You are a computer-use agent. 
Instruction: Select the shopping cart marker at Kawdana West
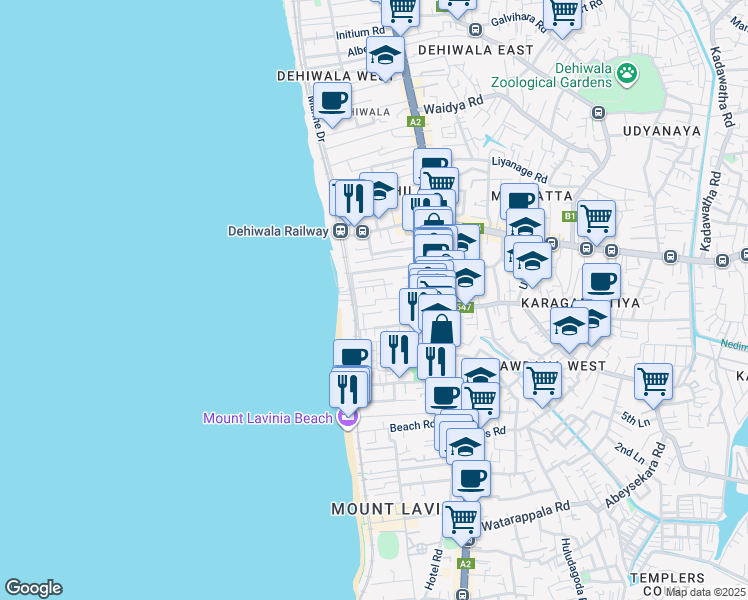click(542, 381)
